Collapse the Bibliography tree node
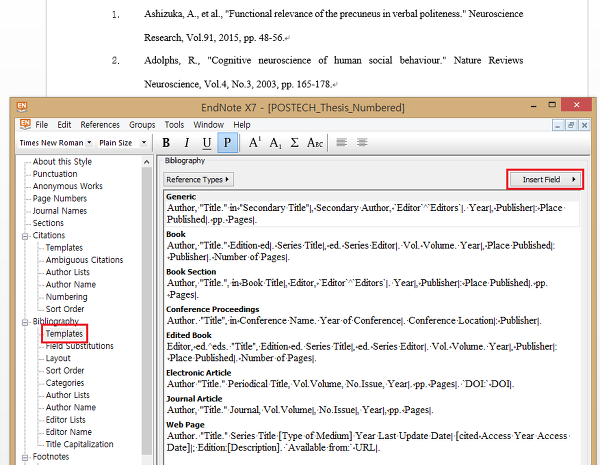600x465 pixels. tap(25, 322)
